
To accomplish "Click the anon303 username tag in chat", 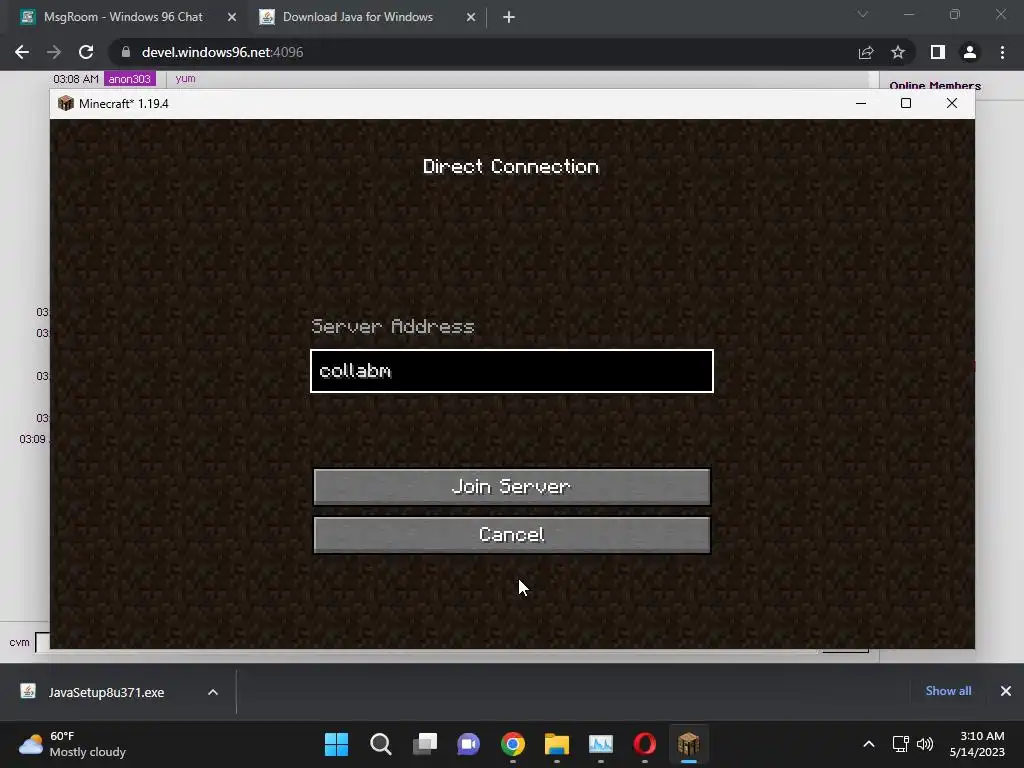I will coord(129,79).
